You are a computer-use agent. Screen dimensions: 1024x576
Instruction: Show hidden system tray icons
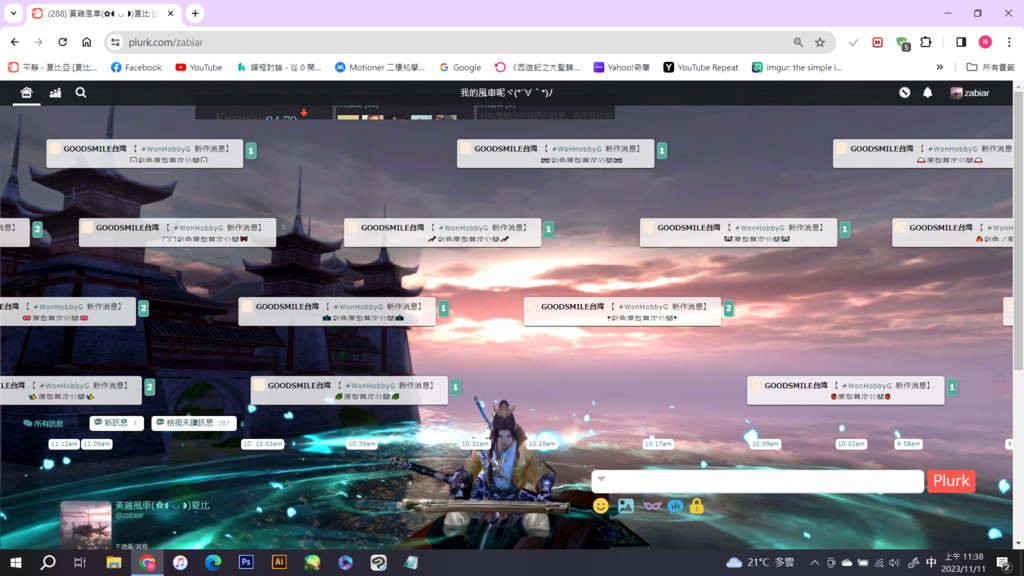(x=814, y=563)
